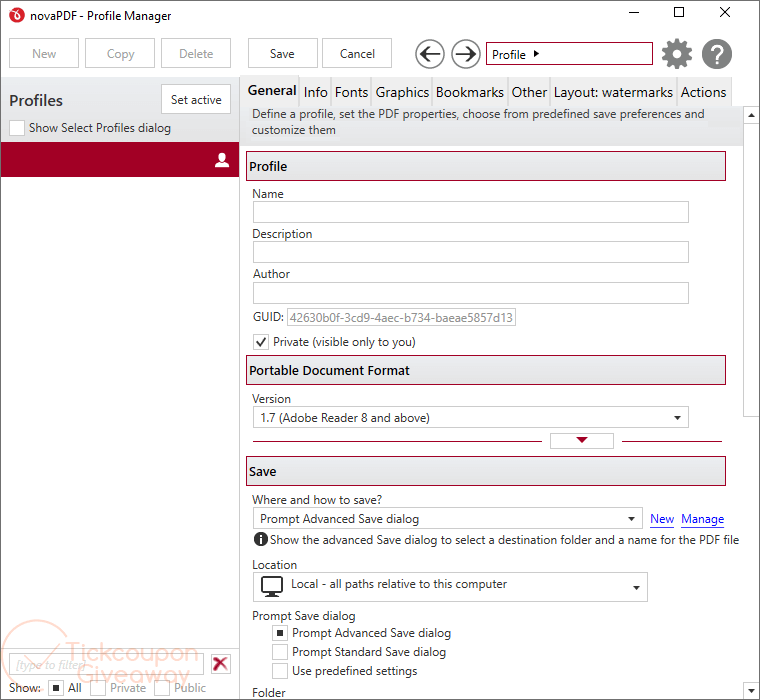This screenshot has height=700, width=760.
Task: Click the vertical scrollbar up arrow
Action: pyautogui.click(x=751, y=115)
